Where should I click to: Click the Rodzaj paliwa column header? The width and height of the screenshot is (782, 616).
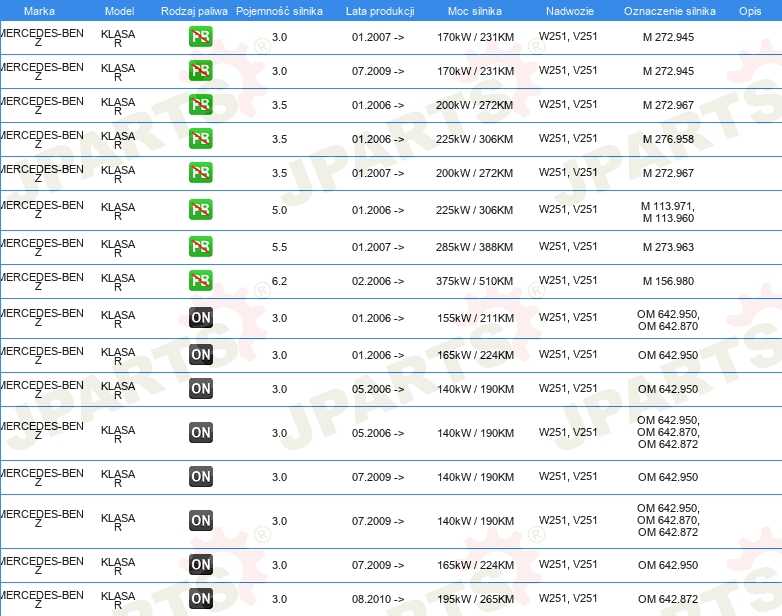[x=194, y=11]
